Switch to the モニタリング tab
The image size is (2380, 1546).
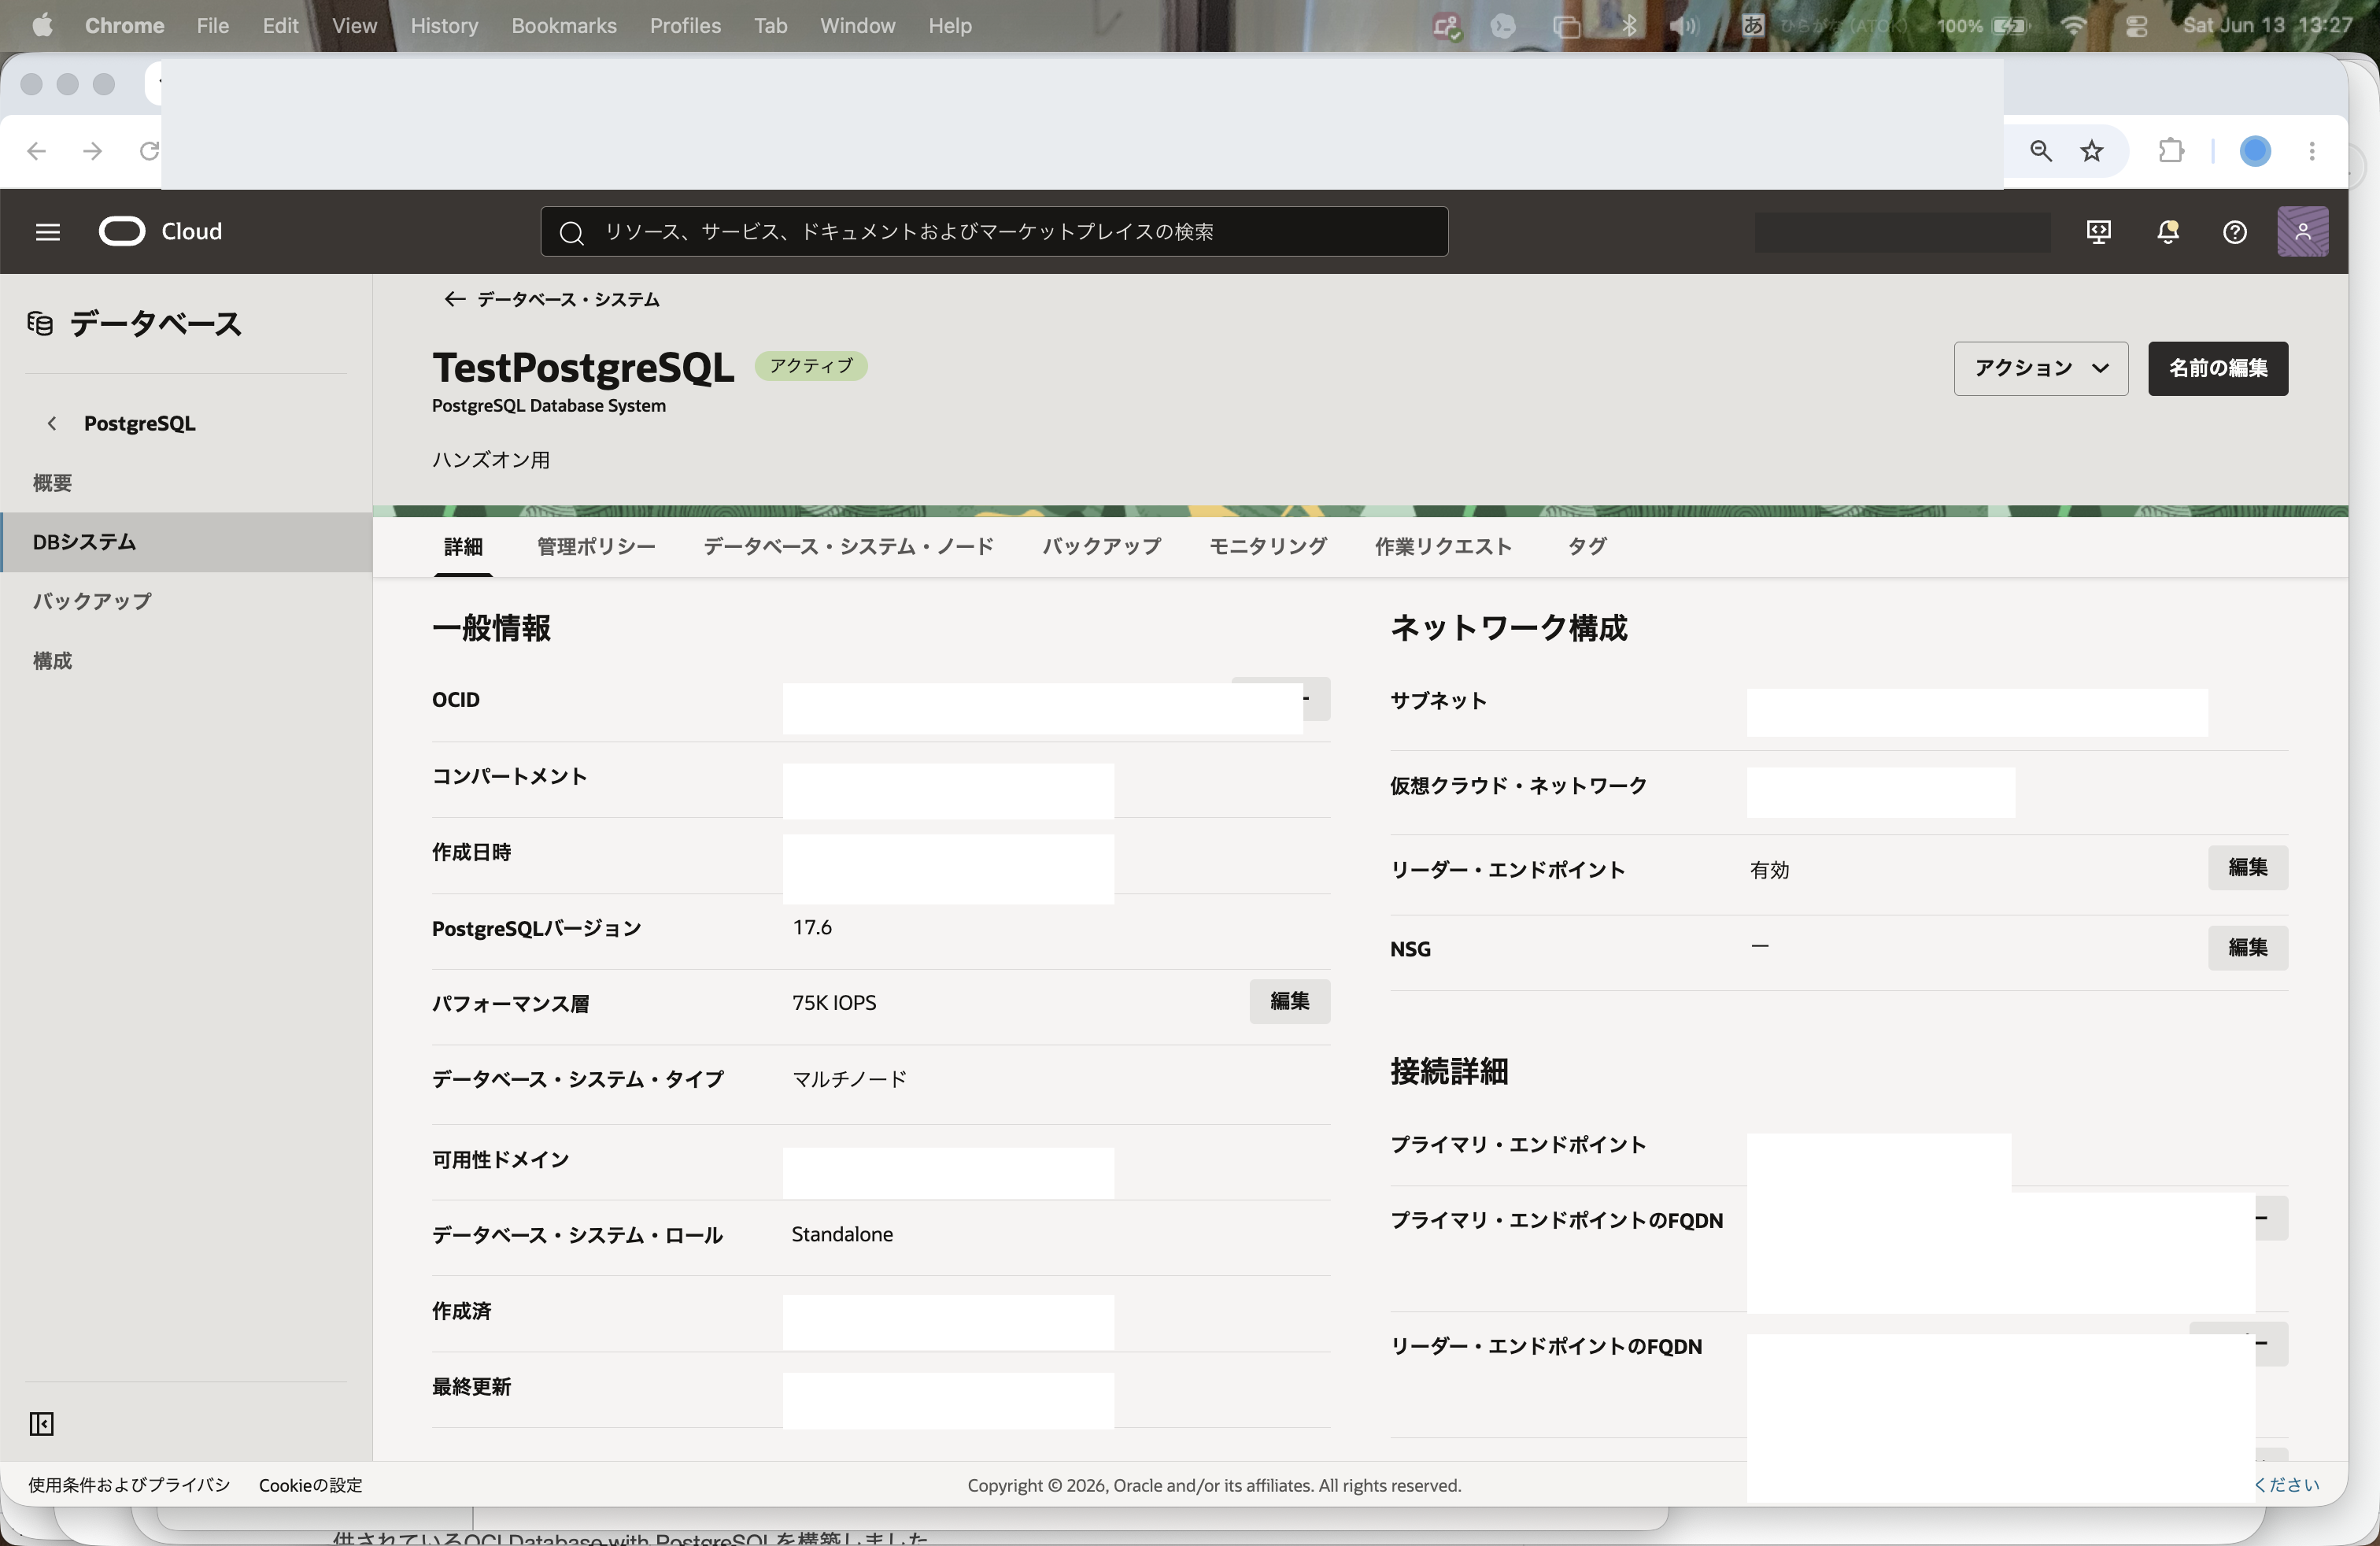[1268, 546]
